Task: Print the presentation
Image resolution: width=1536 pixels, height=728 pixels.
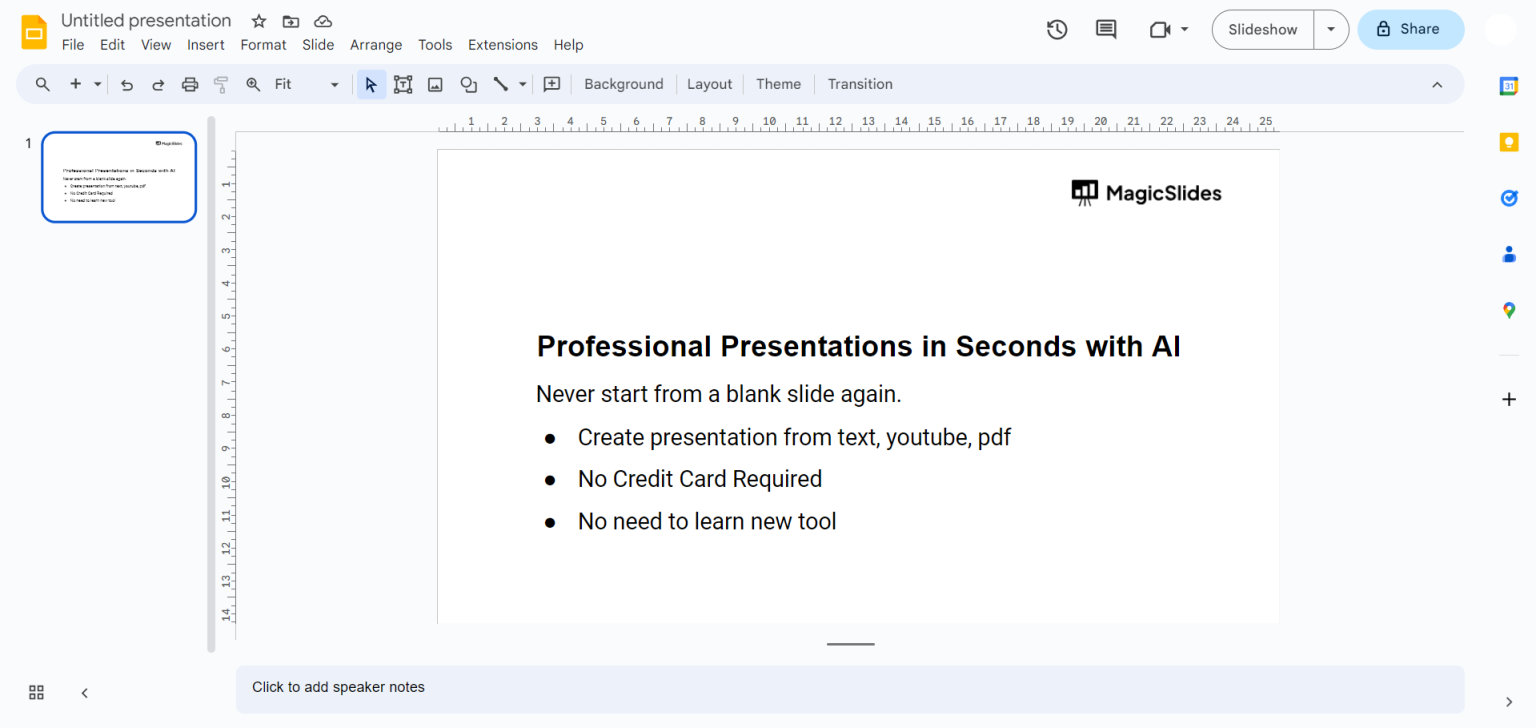Action: [x=190, y=84]
